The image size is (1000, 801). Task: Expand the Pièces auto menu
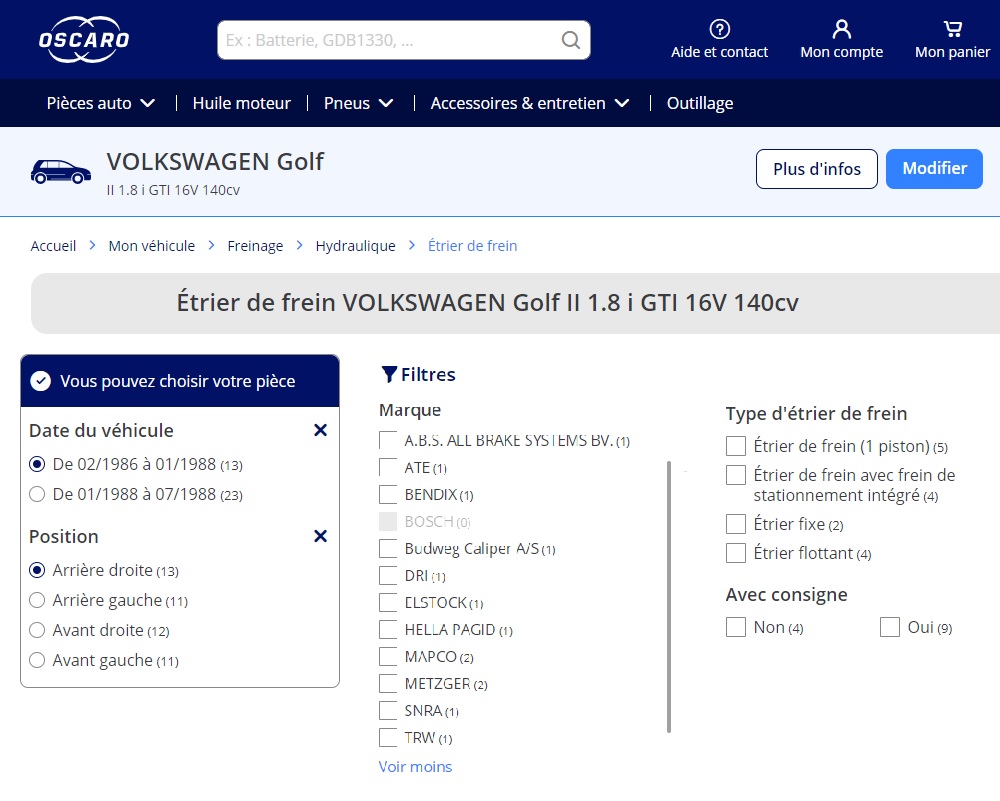tap(100, 103)
